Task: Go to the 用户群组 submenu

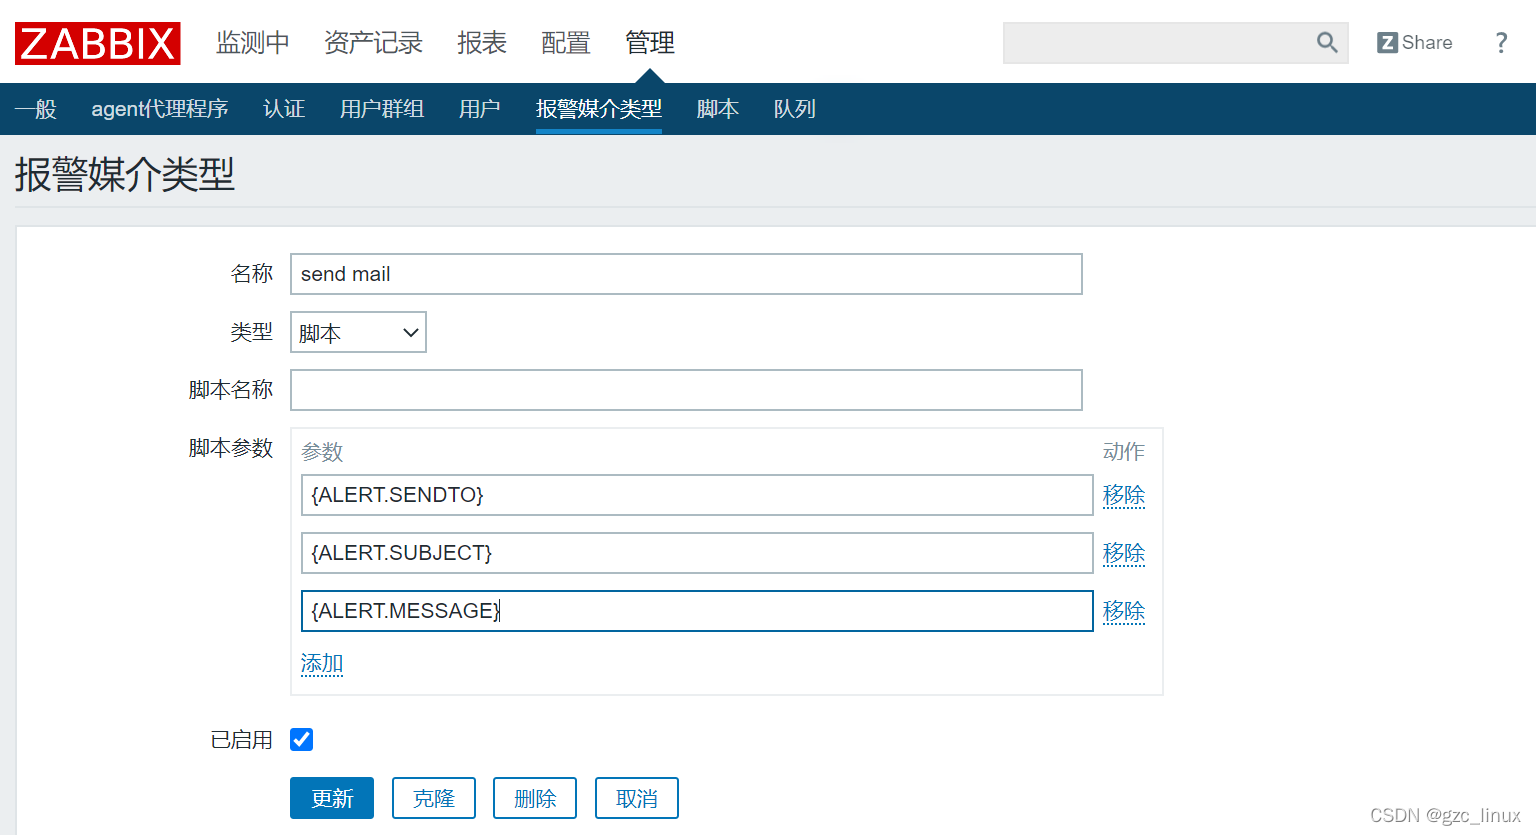Action: tap(382, 108)
